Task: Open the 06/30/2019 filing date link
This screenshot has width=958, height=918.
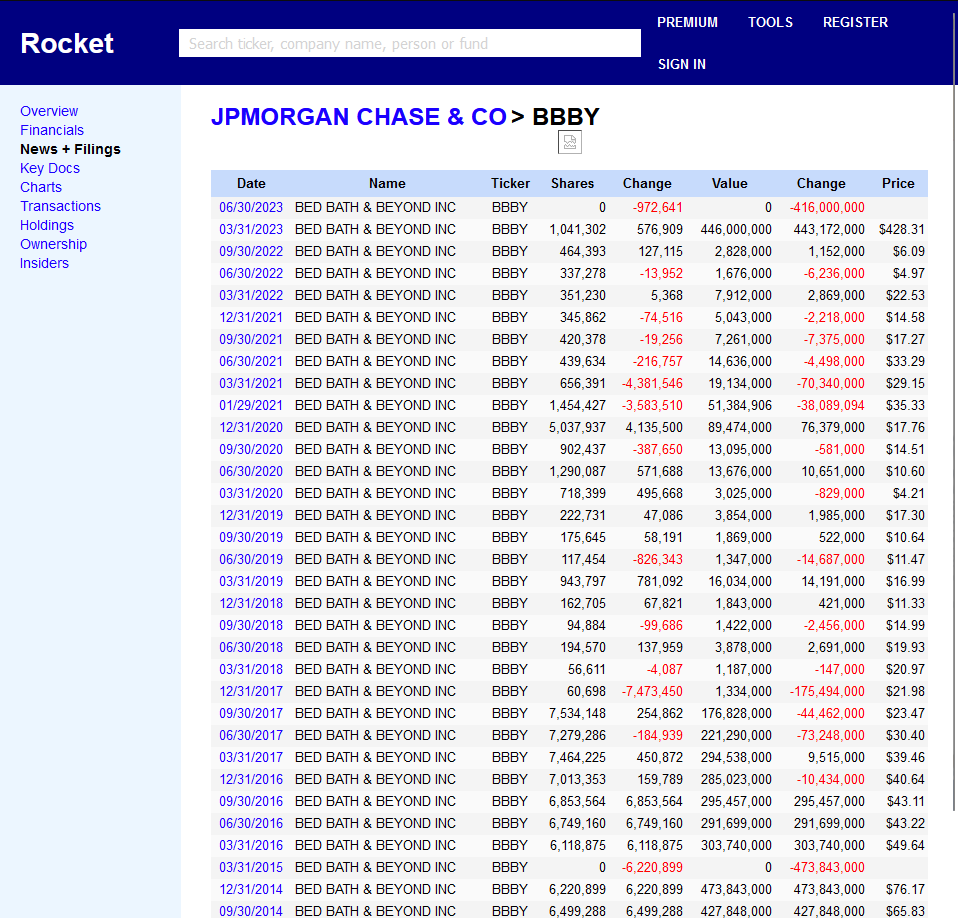Action: (251, 559)
